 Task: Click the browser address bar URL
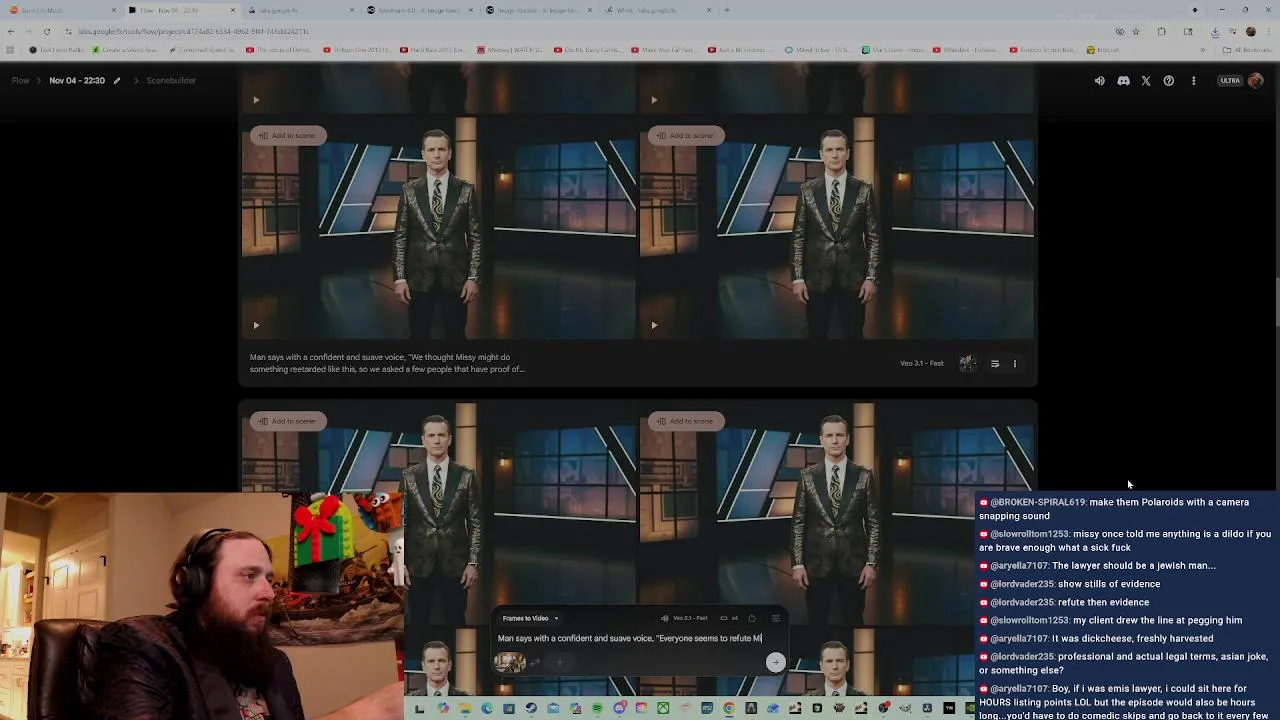(x=193, y=31)
